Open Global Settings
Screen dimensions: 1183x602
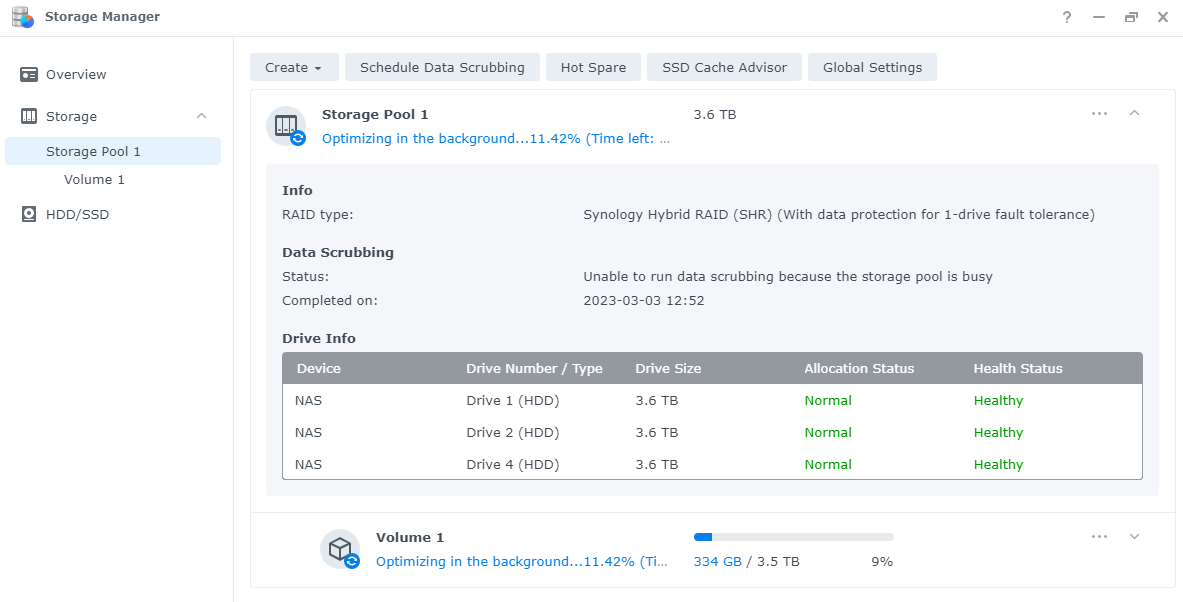click(872, 67)
